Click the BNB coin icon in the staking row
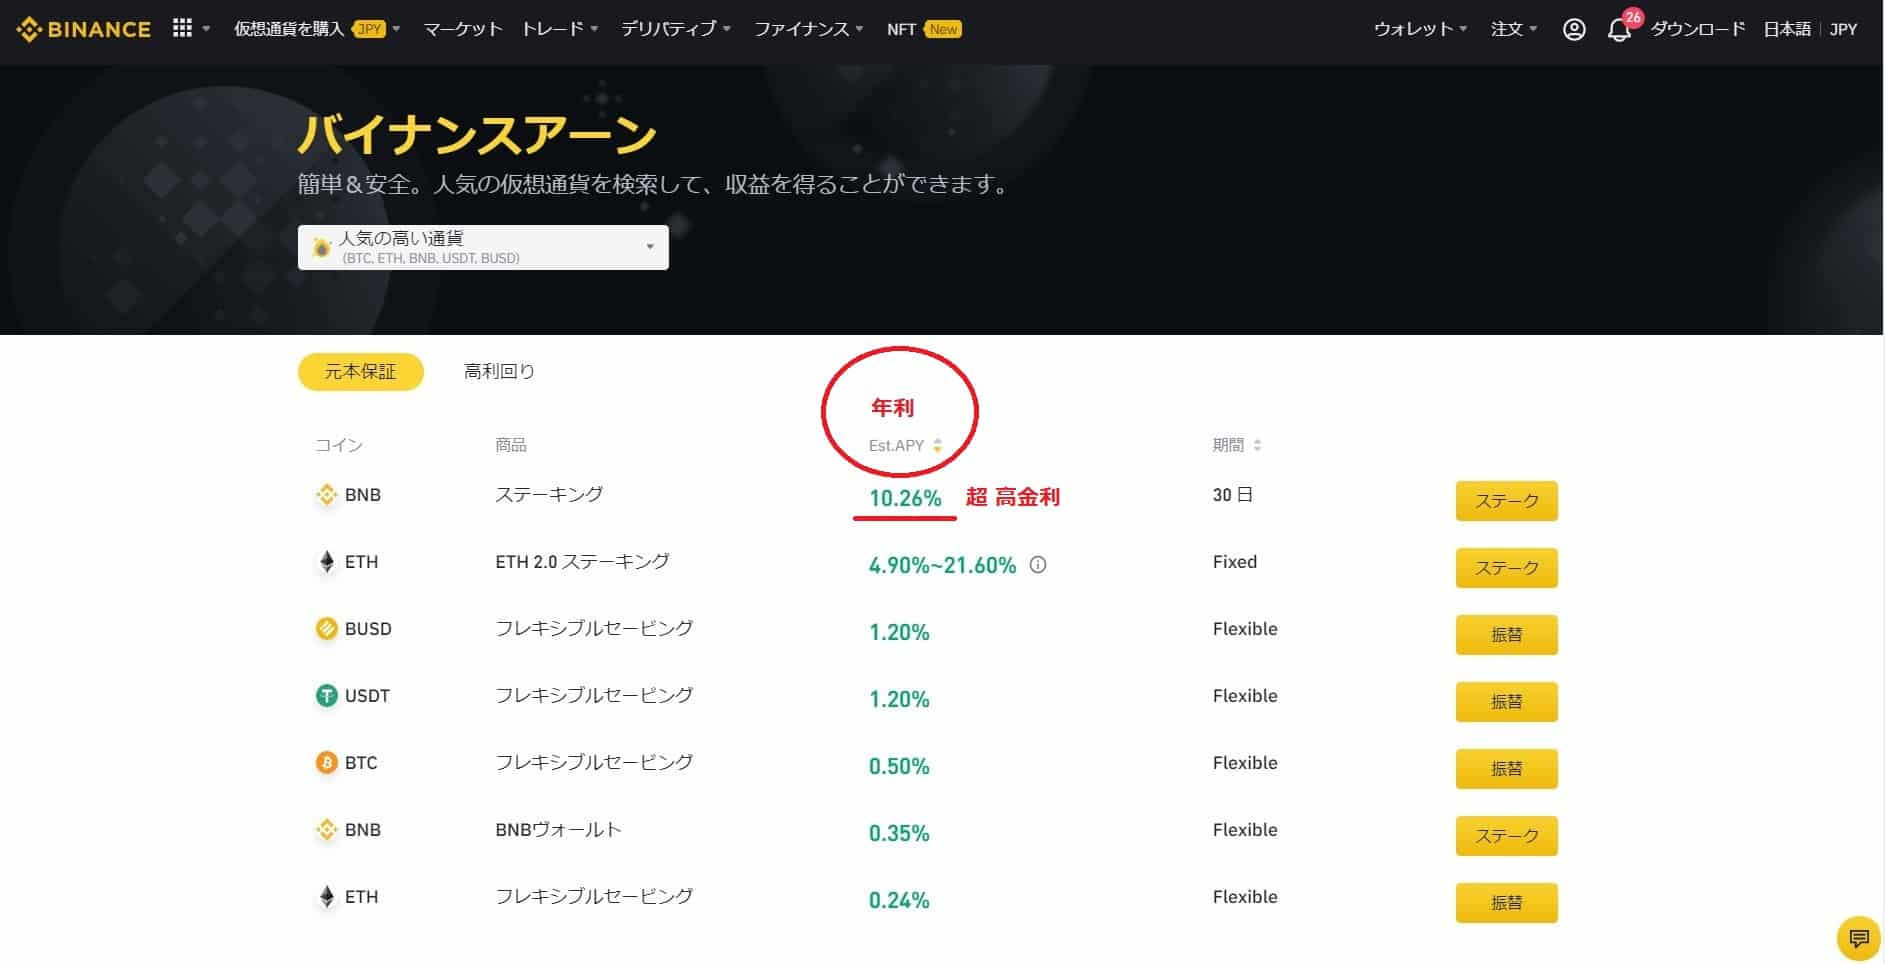This screenshot has width=1885, height=964. click(326, 494)
